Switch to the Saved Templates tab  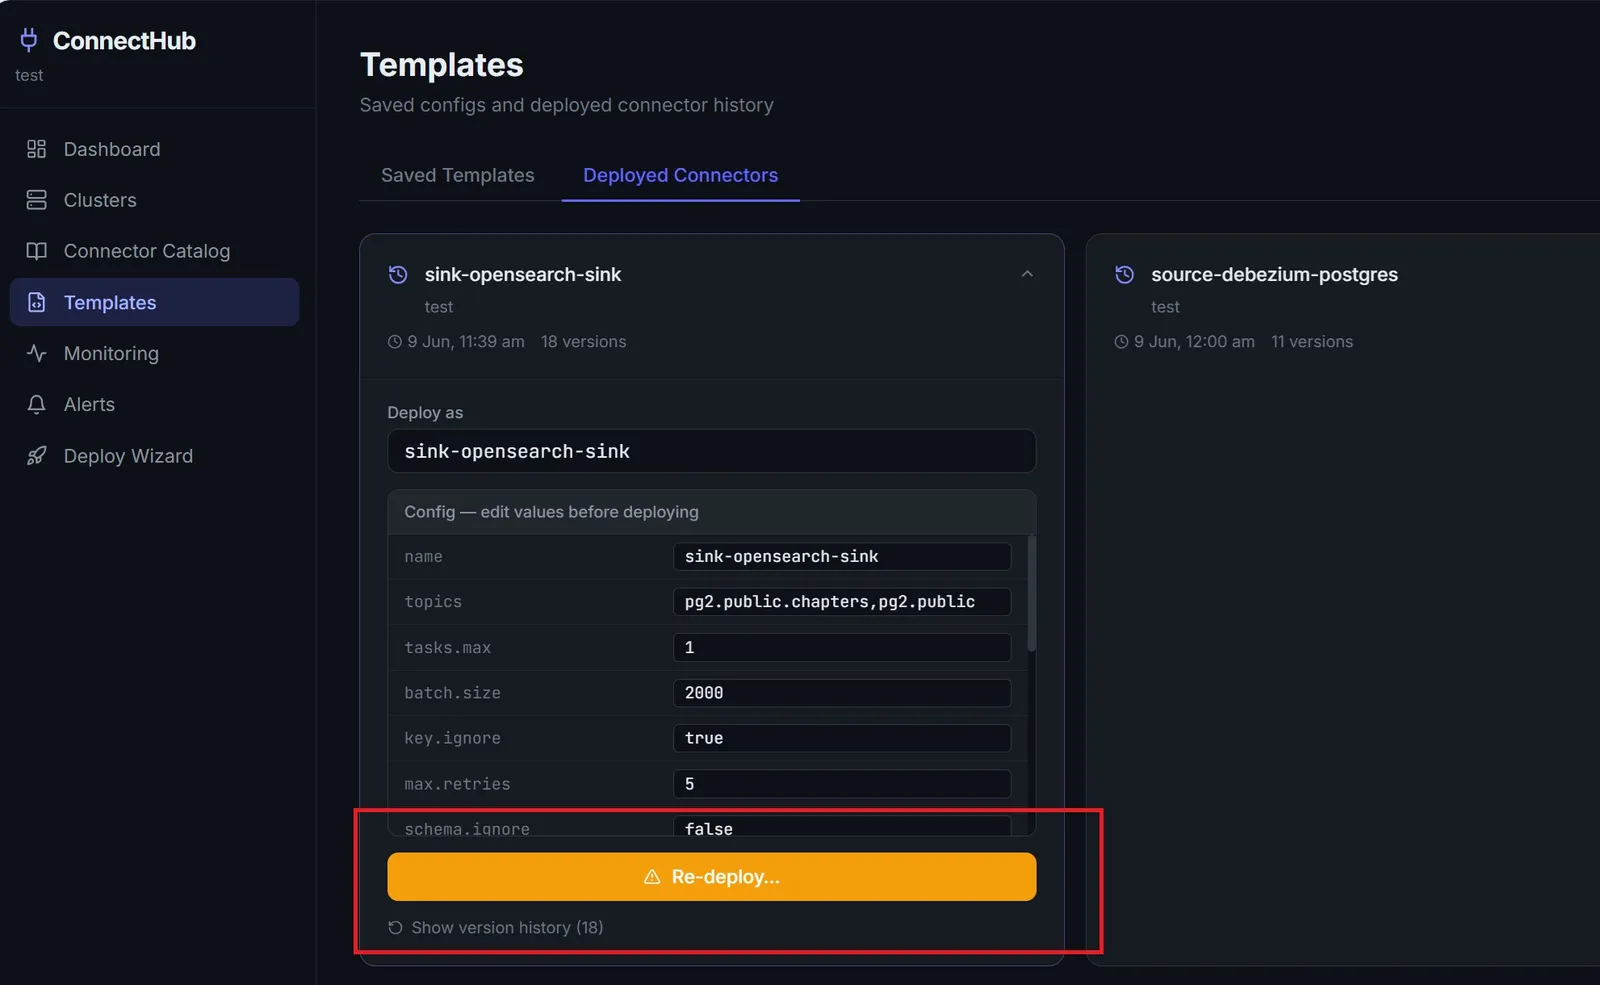(x=458, y=175)
